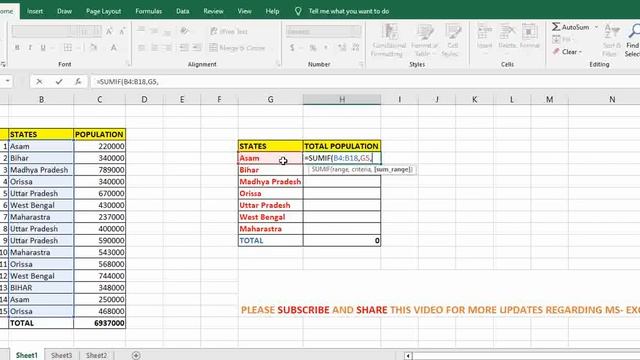Open the Insert ribbon tab
Image resolution: width=640 pixels, height=360 pixels.
click(x=35, y=11)
